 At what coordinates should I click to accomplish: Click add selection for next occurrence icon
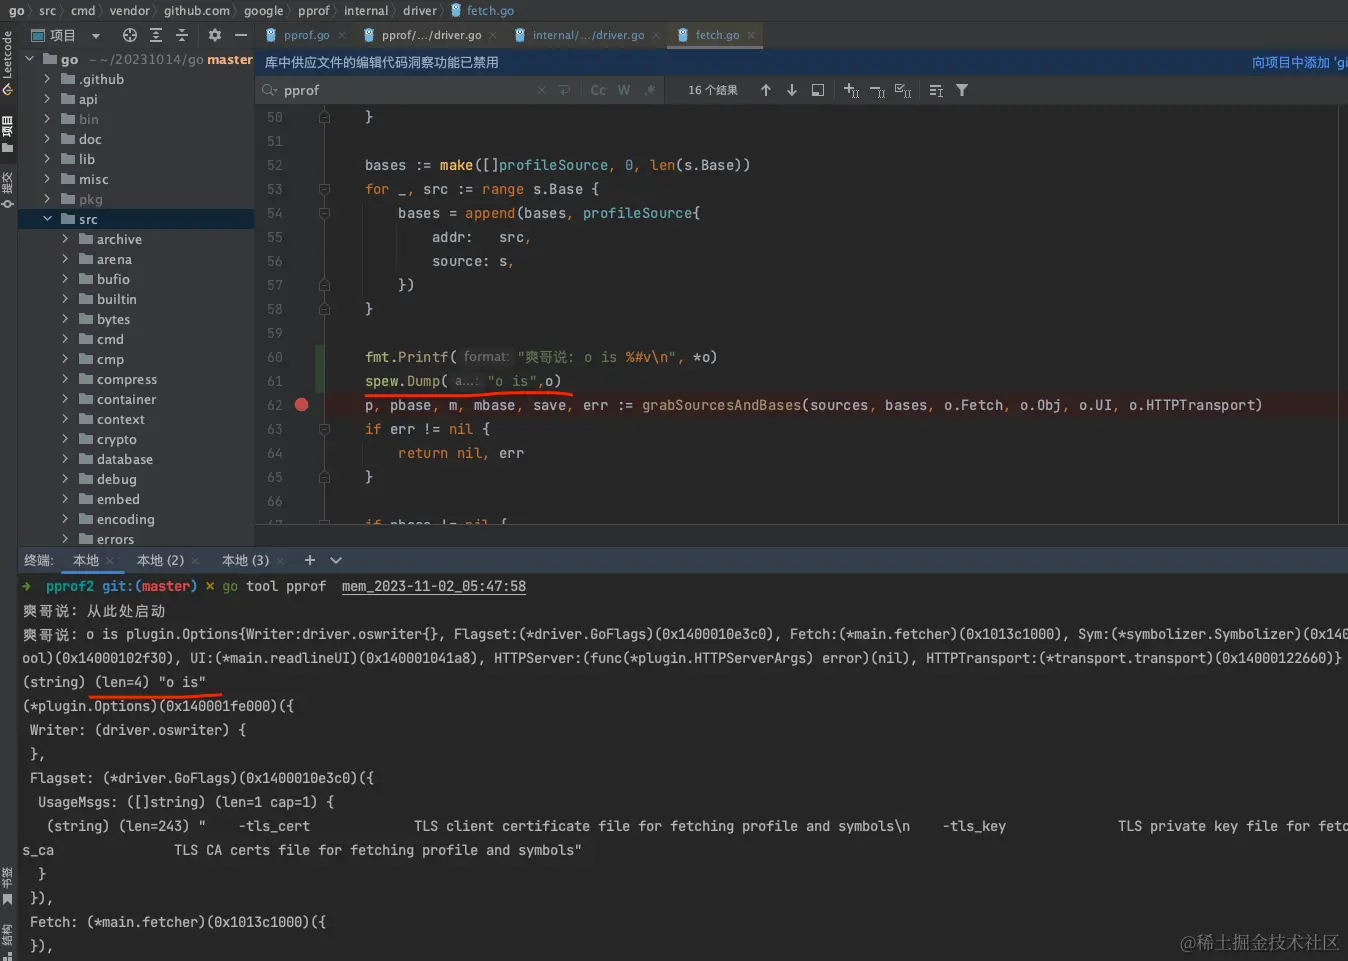pos(851,90)
